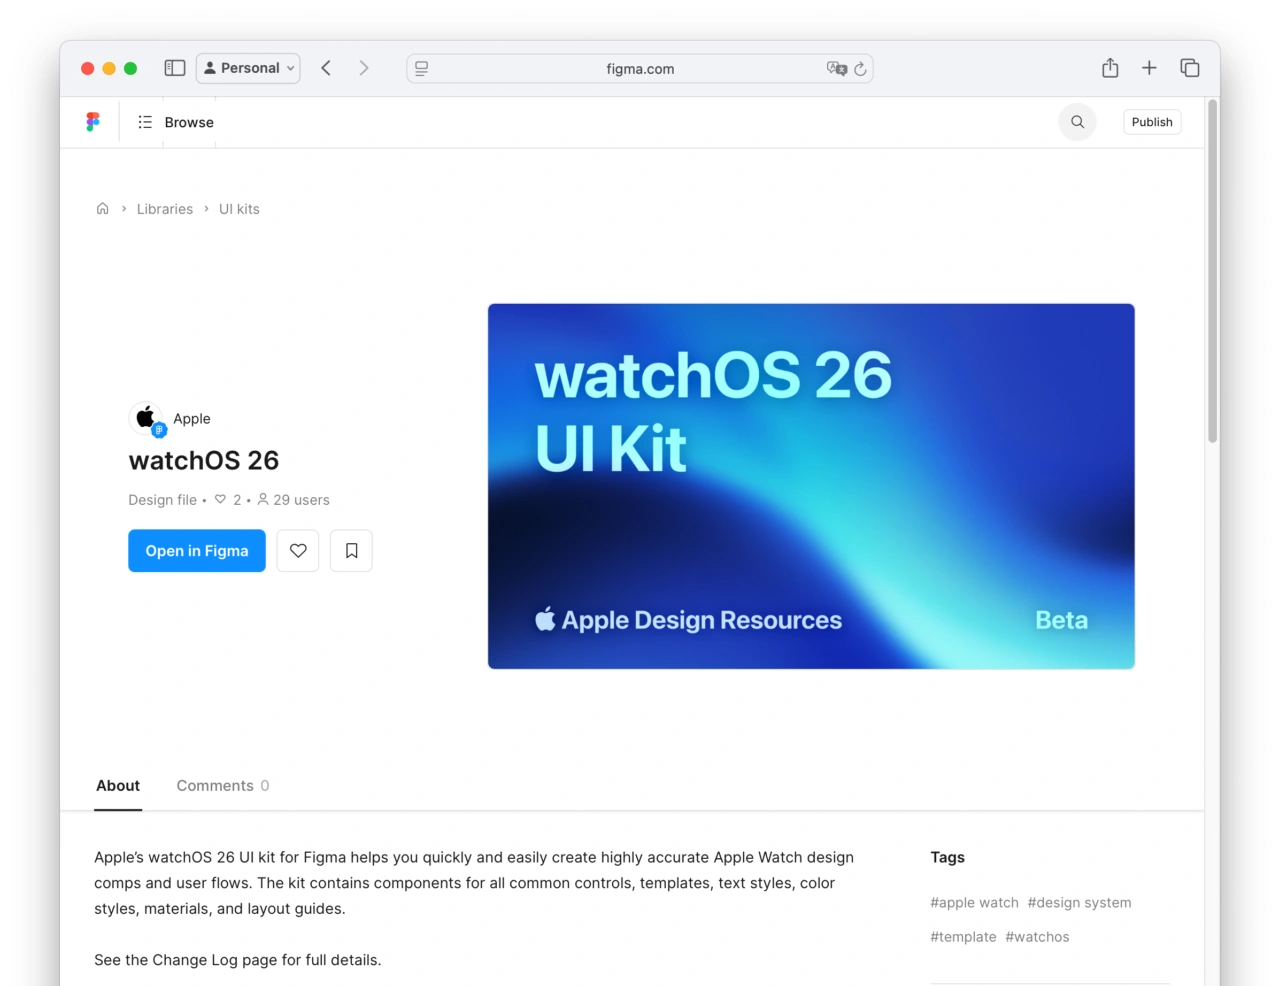Click the watchOS 26 UI Kit cover image
This screenshot has width=1280, height=986.
[811, 485]
